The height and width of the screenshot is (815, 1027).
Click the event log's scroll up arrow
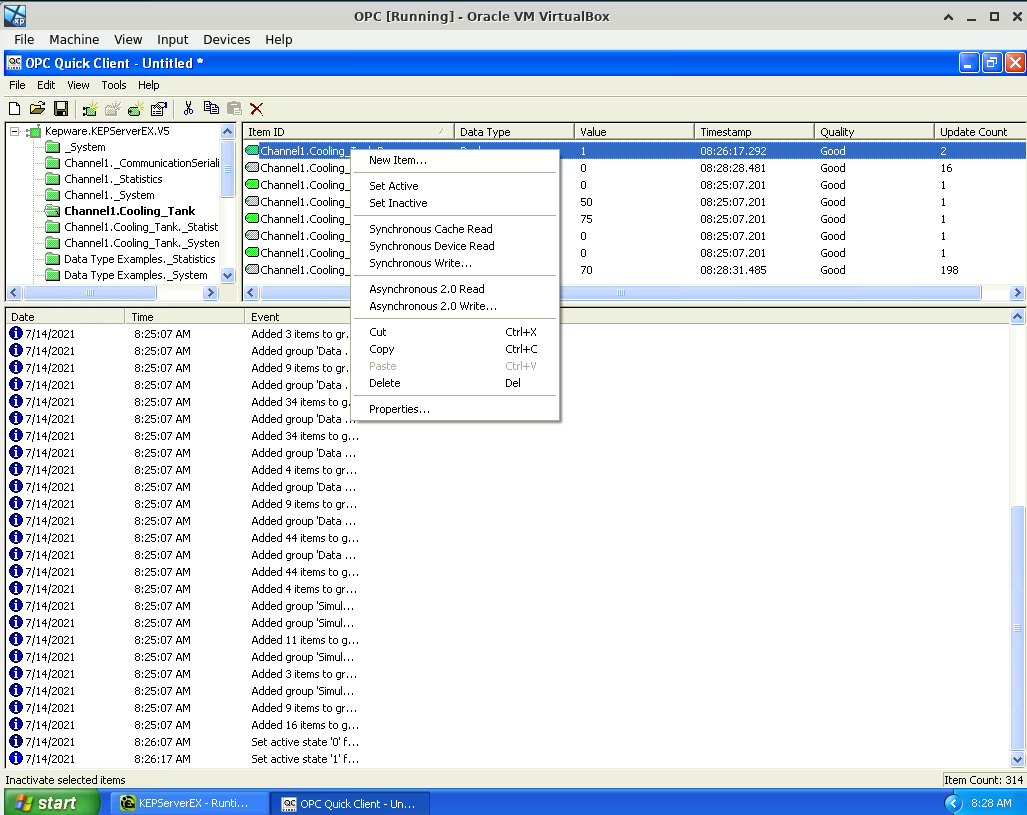pos(1017,316)
